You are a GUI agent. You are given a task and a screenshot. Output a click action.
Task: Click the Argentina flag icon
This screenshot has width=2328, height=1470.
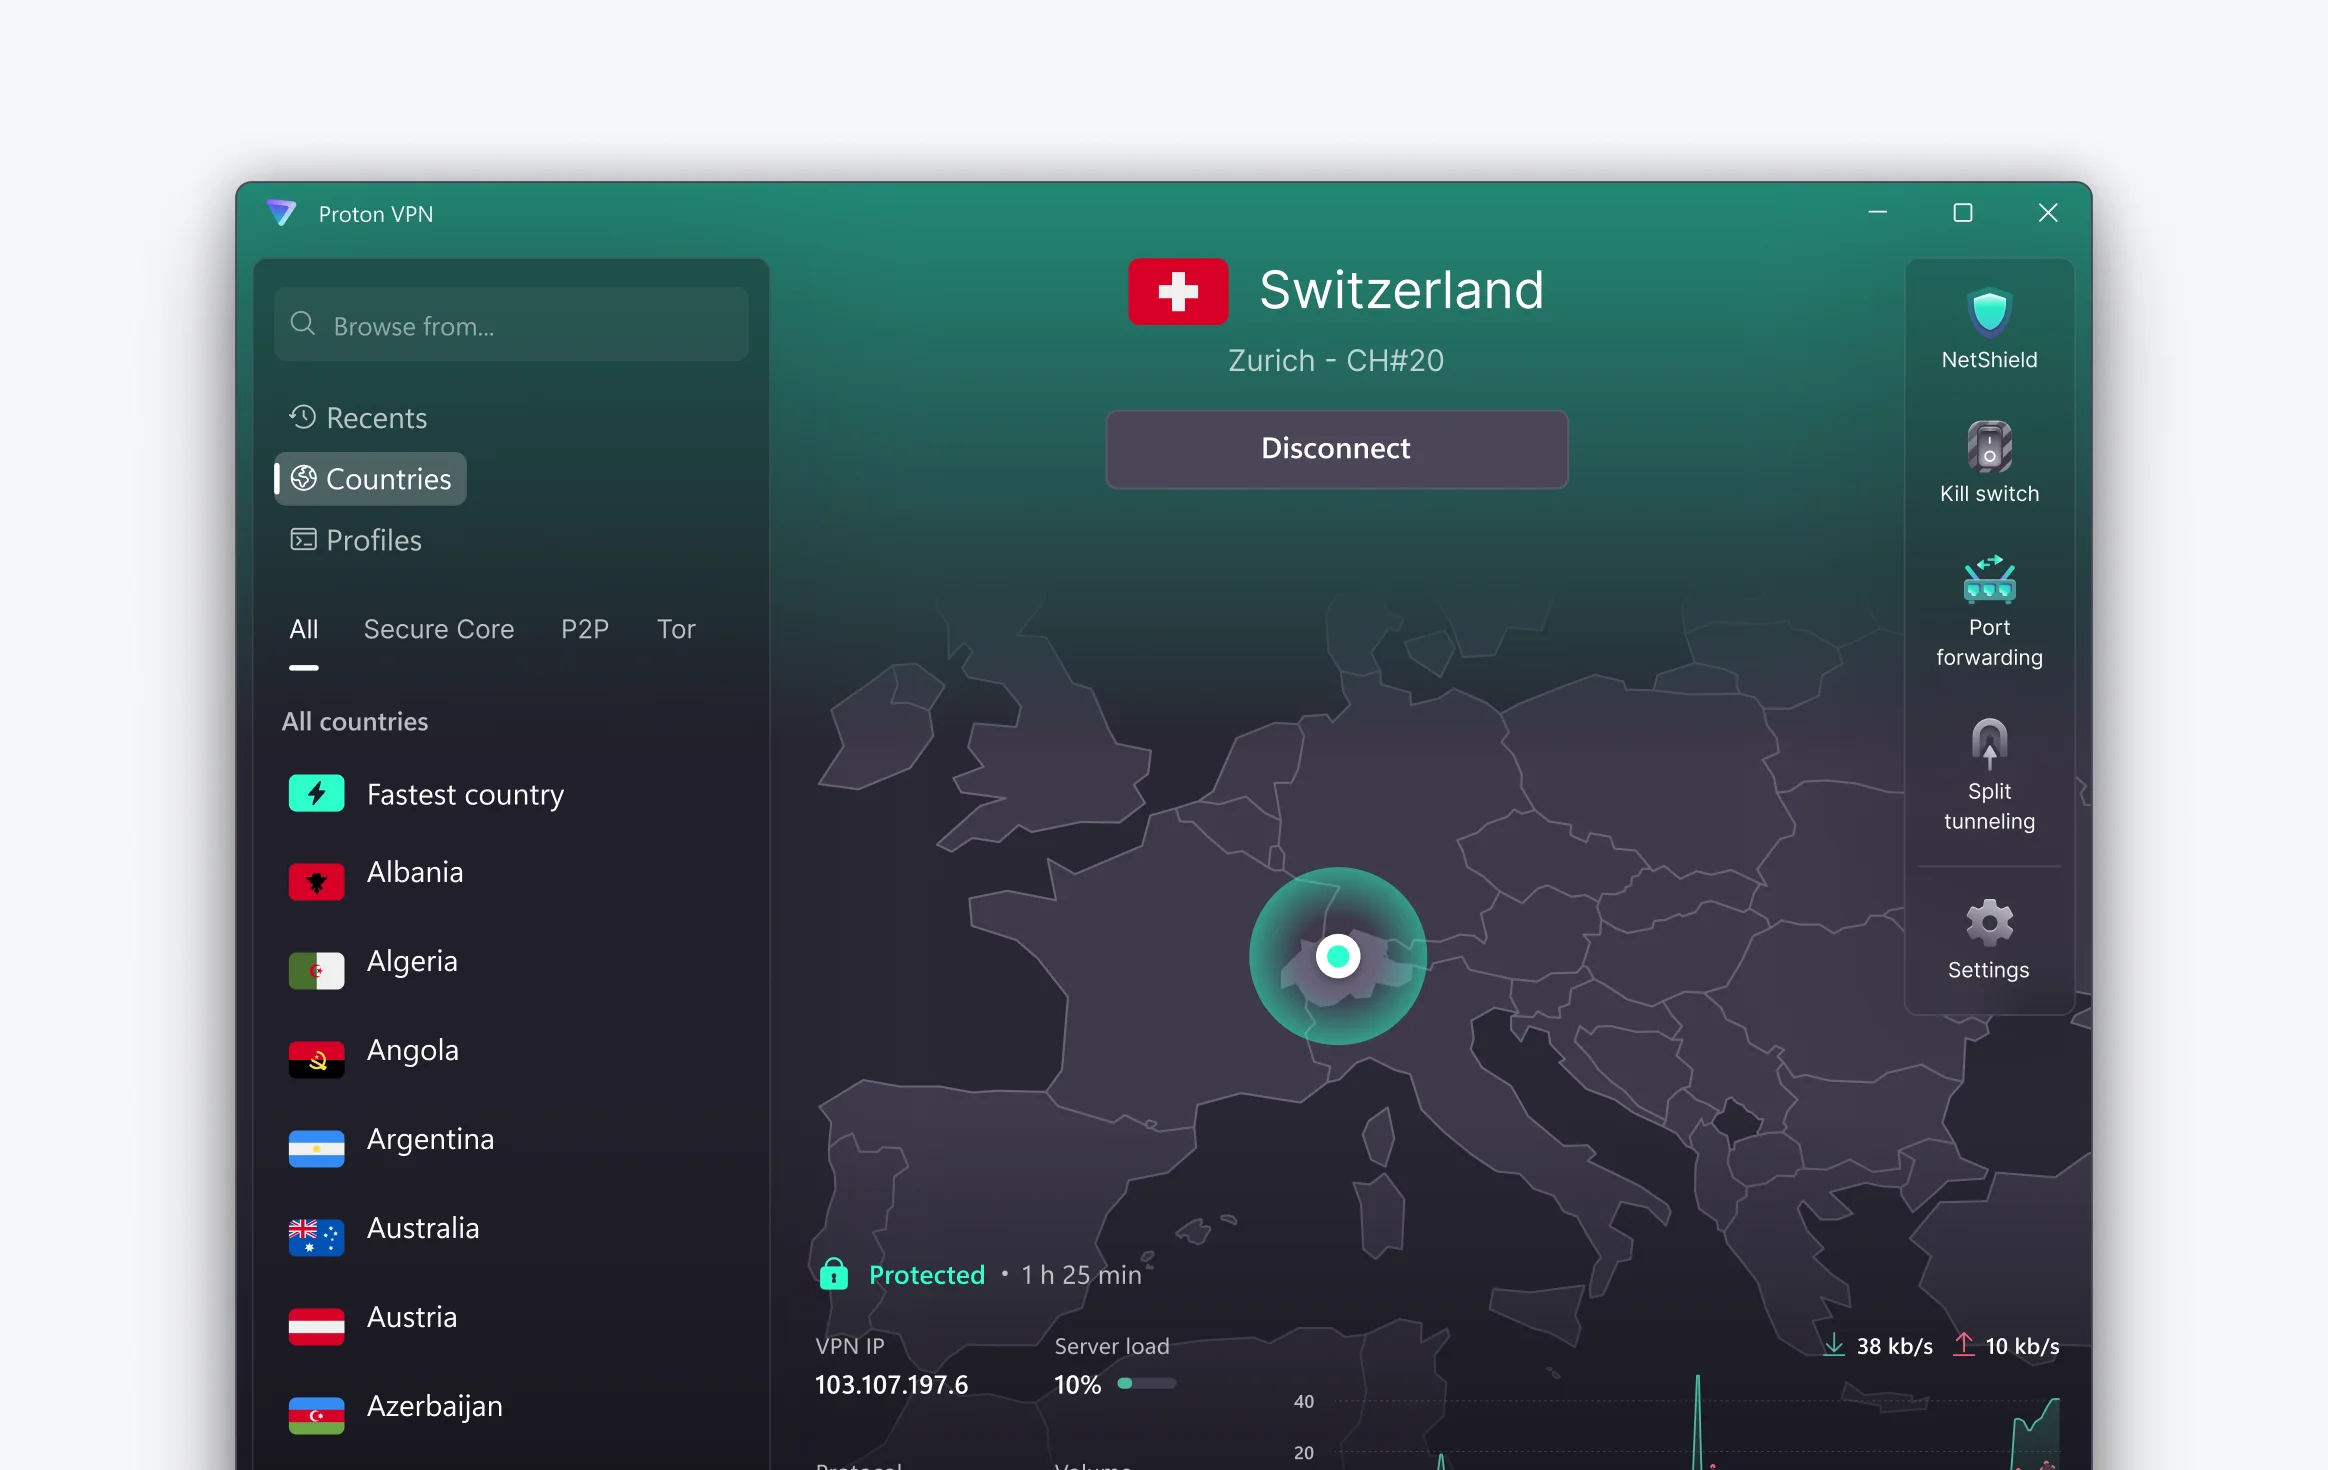(316, 1149)
